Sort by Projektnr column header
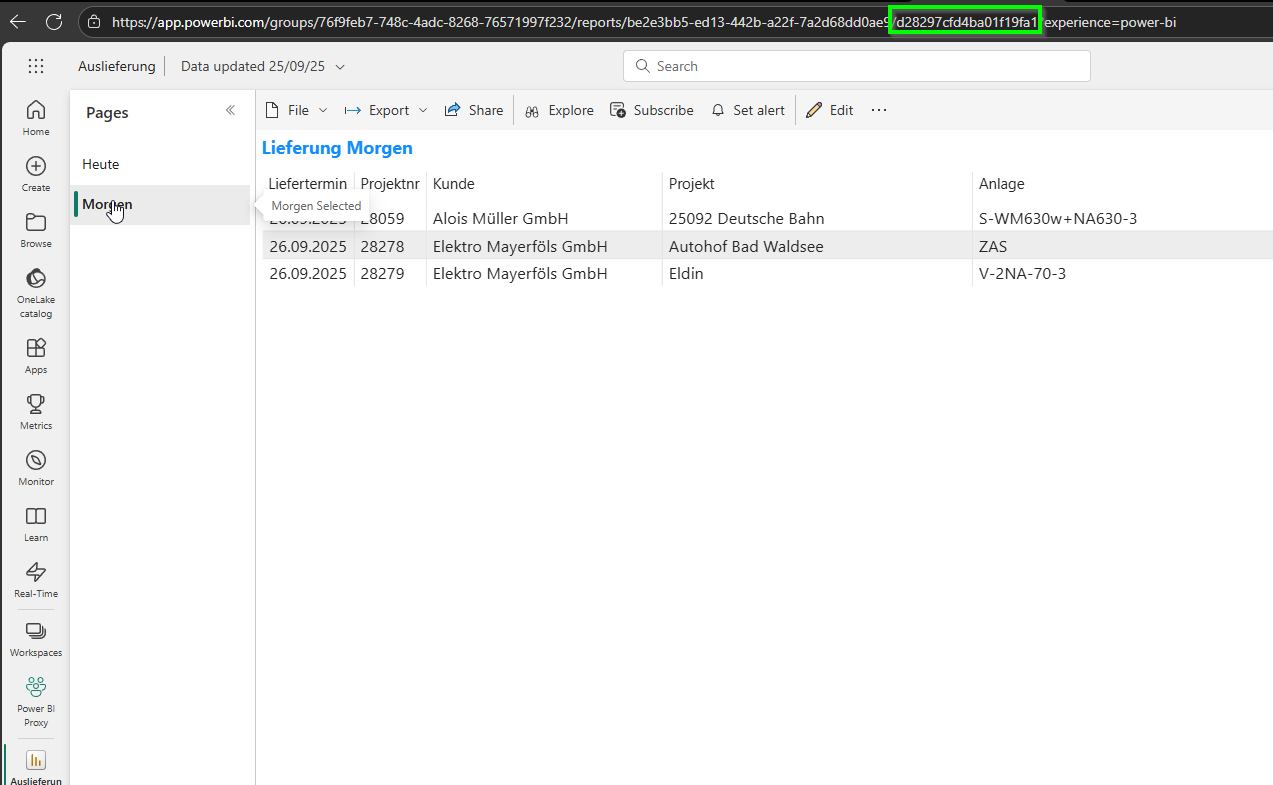 (x=390, y=184)
